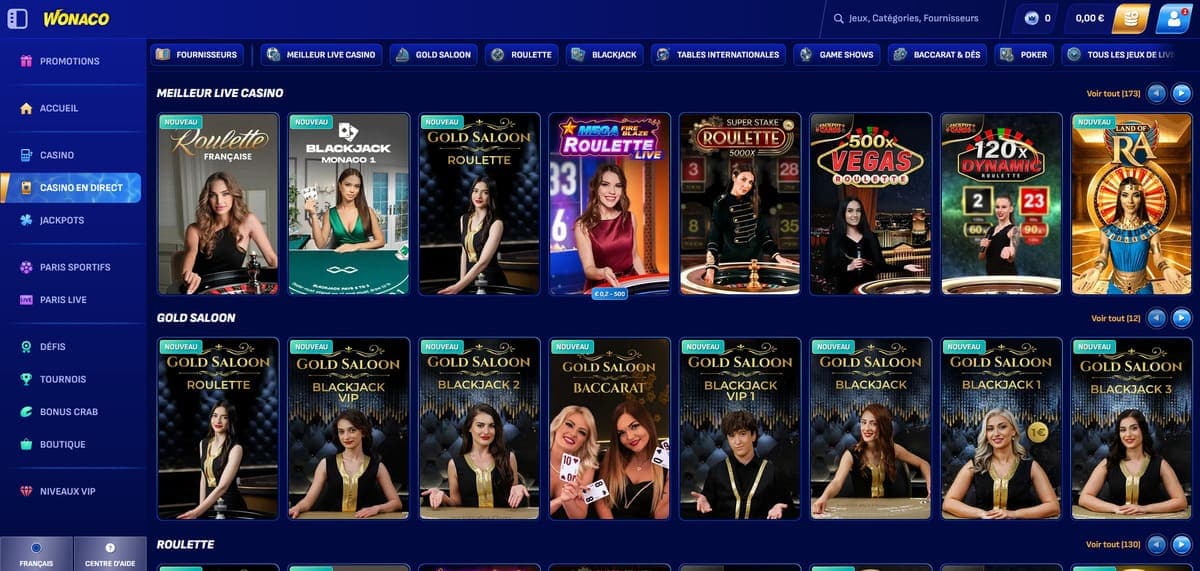Click the Wonaco logo
1200x571 pixels.
tap(77, 18)
